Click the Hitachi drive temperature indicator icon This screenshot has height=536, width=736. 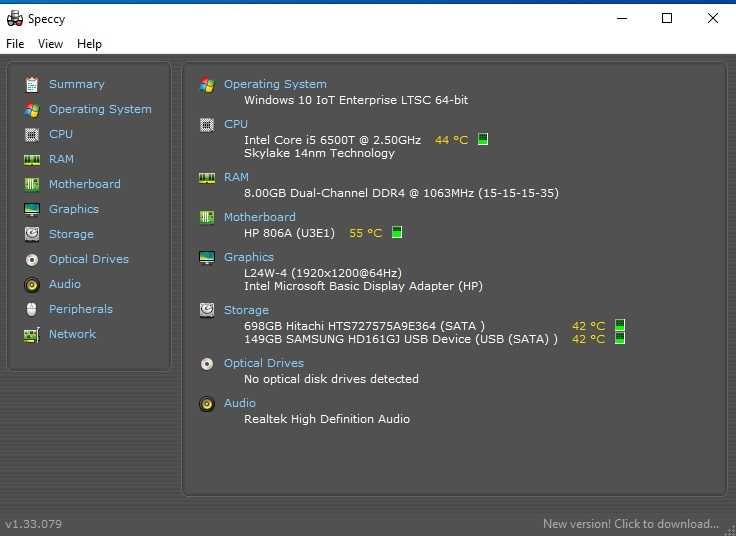pos(620,325)
